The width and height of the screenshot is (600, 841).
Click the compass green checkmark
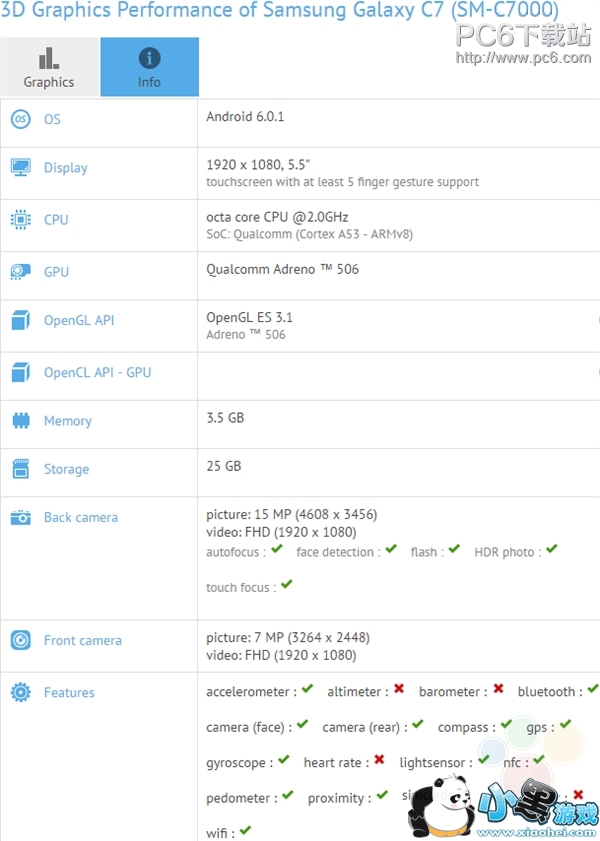[506, 724]
